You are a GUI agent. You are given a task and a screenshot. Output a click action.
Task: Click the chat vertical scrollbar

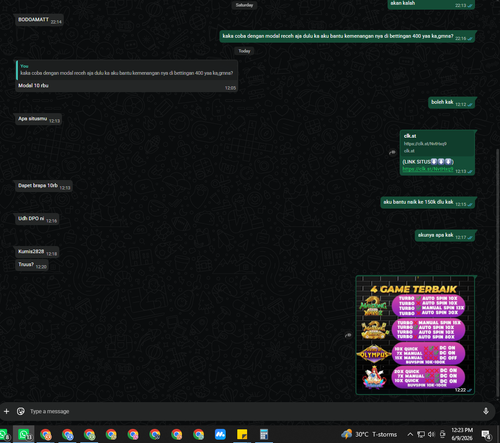coord(497,273)
